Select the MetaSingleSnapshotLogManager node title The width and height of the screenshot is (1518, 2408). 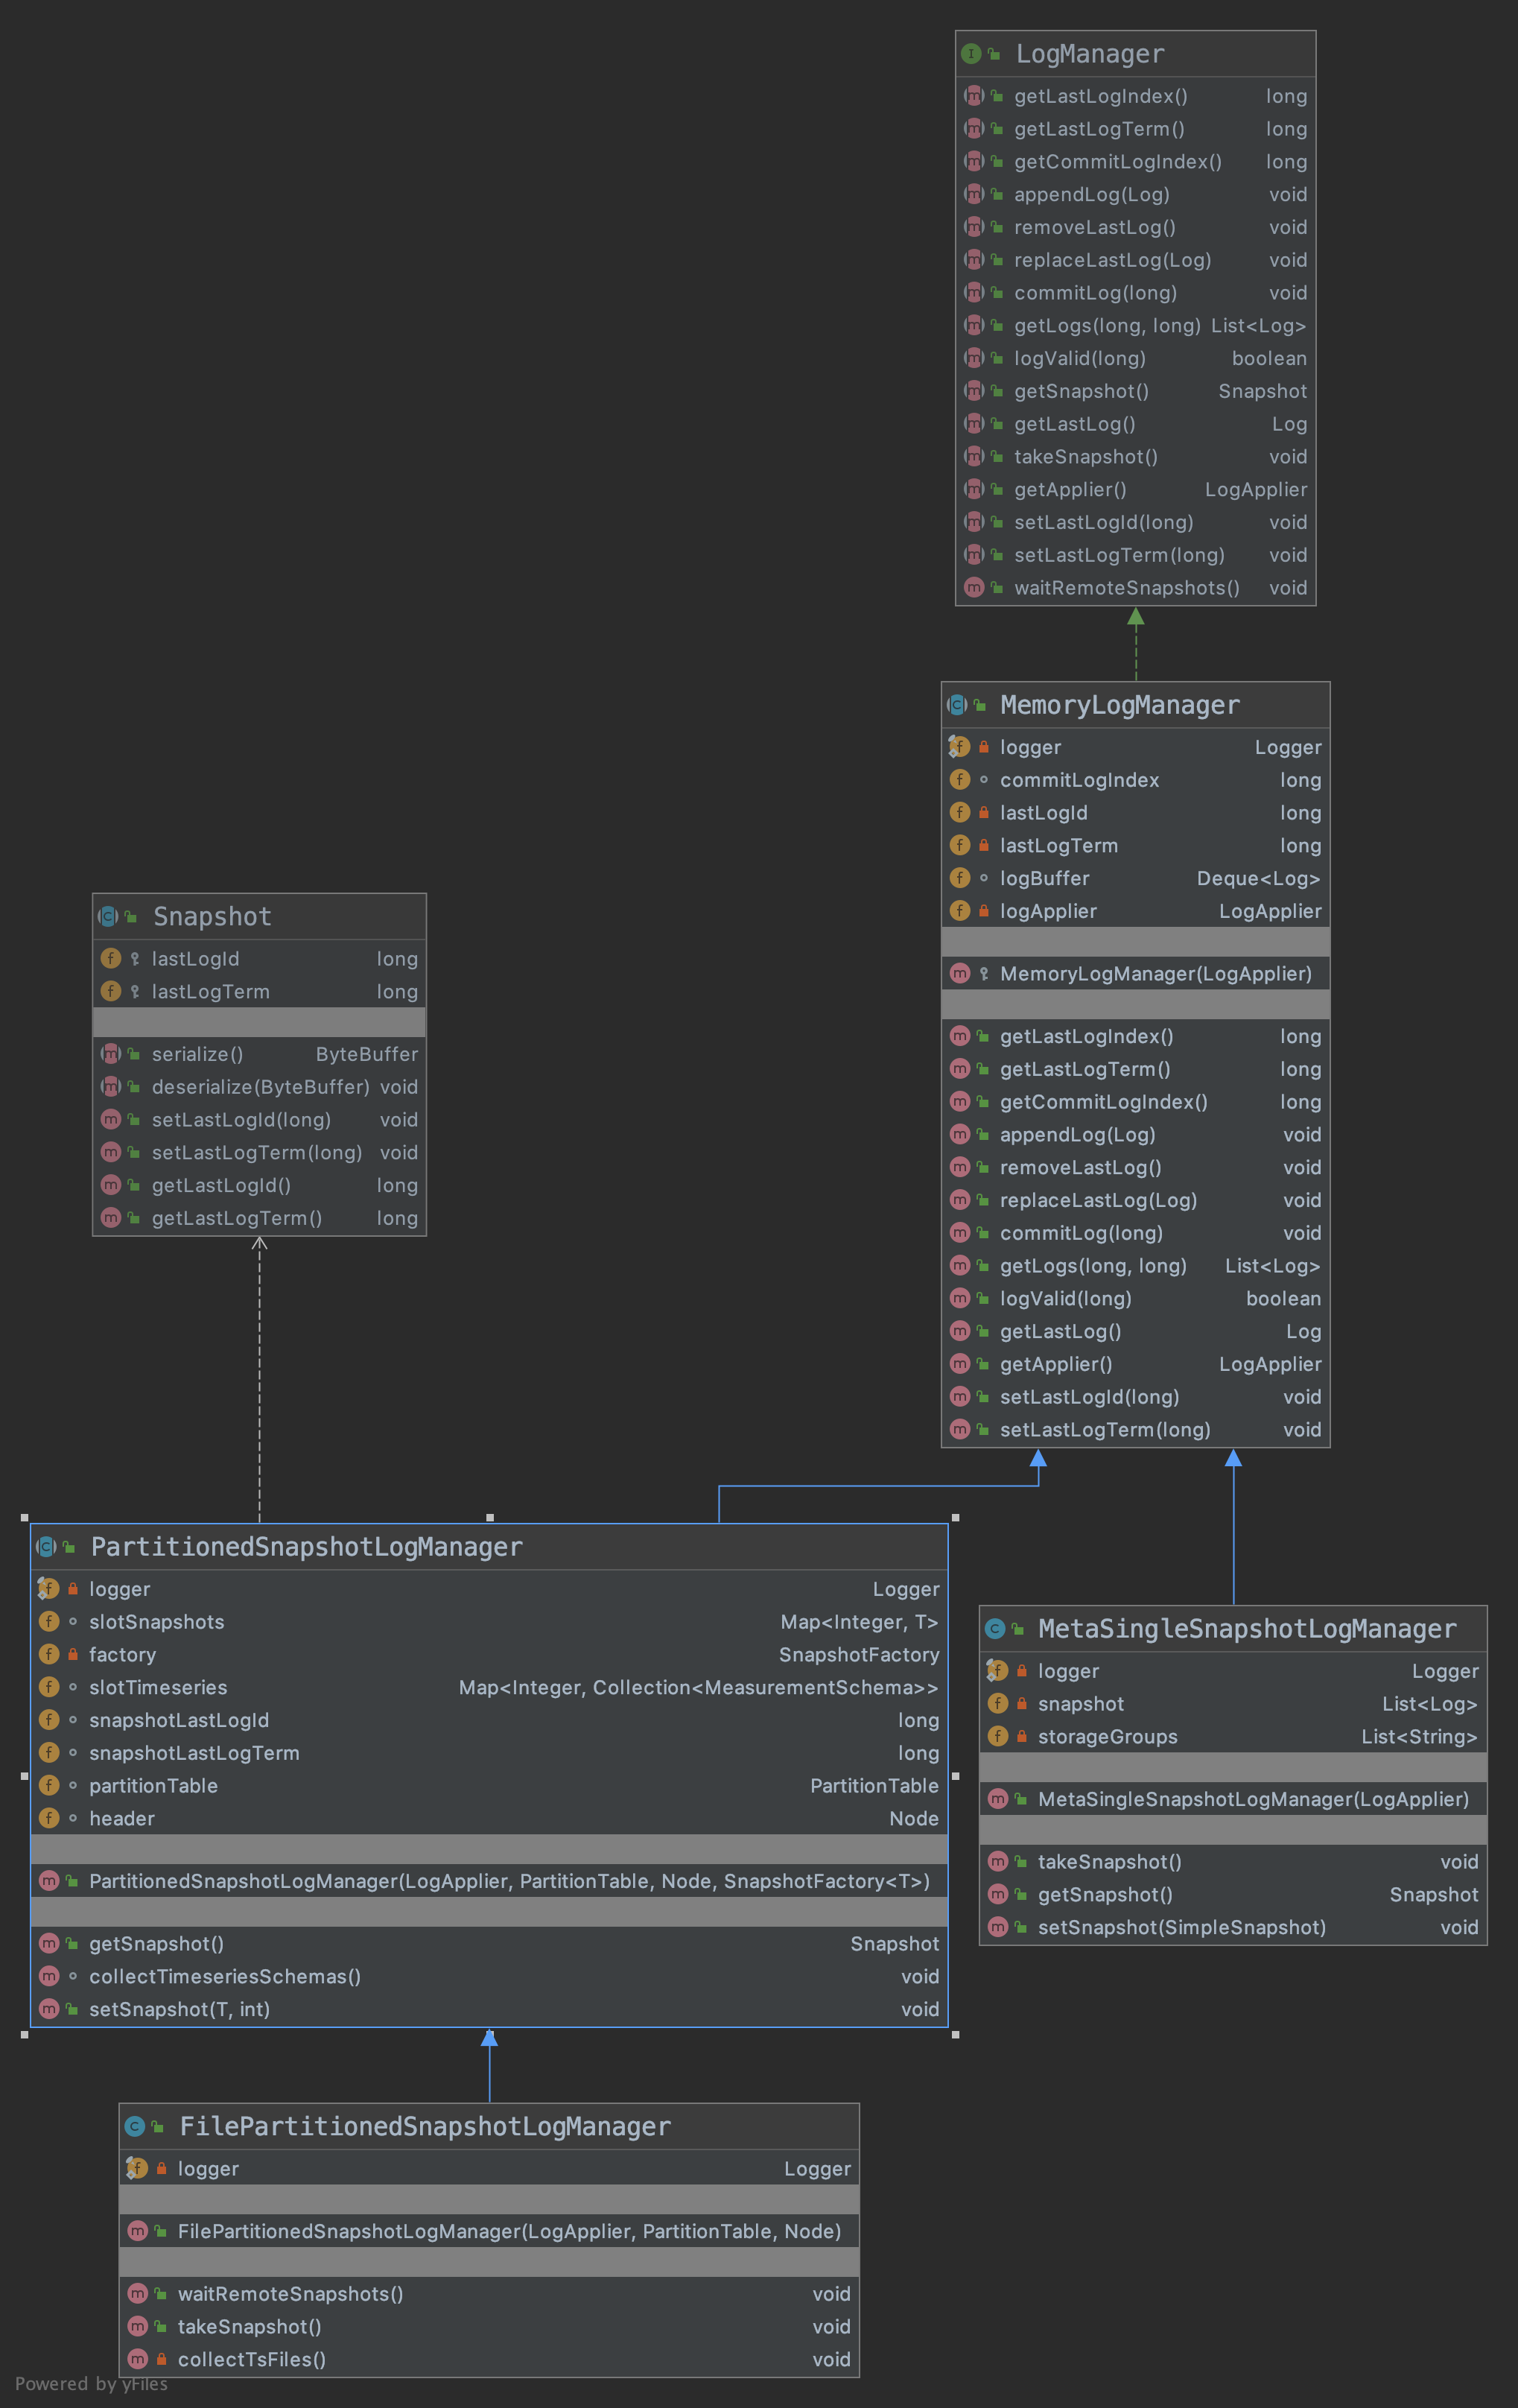1247,1629
